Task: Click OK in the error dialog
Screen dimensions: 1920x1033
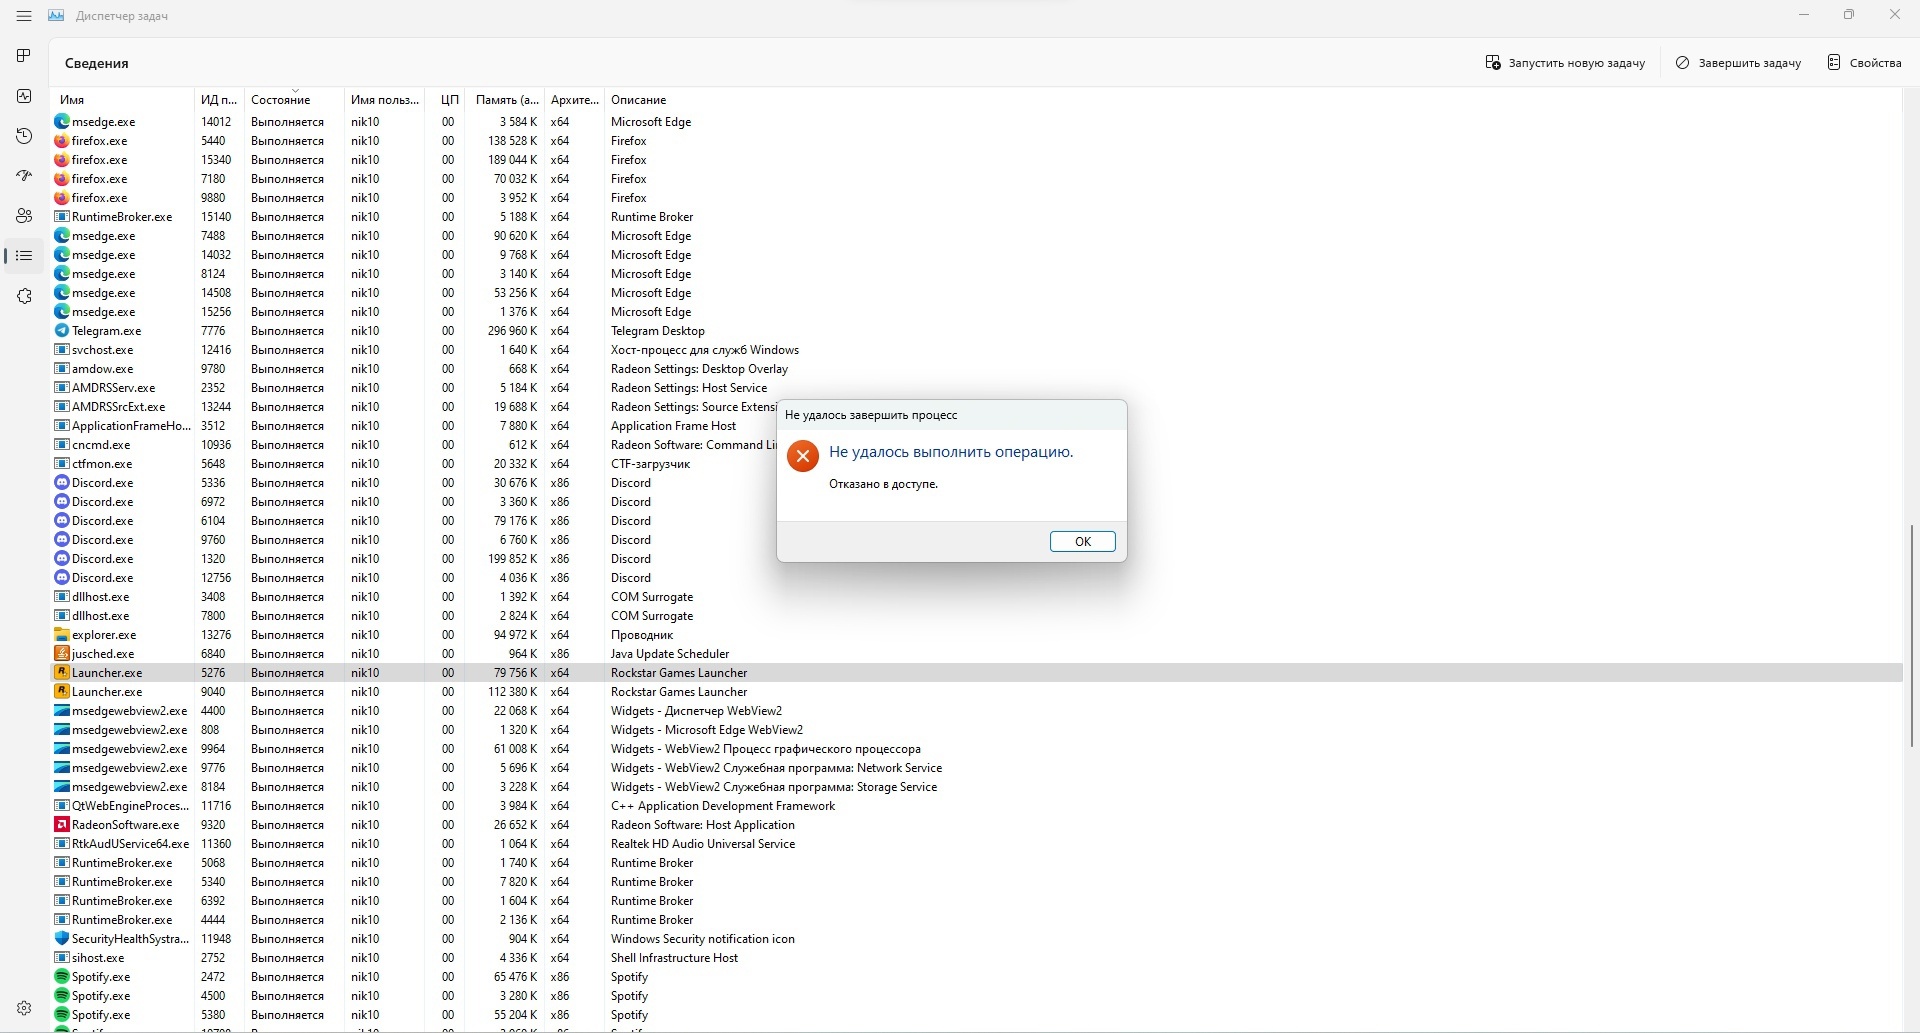Action: (1082, 541)
